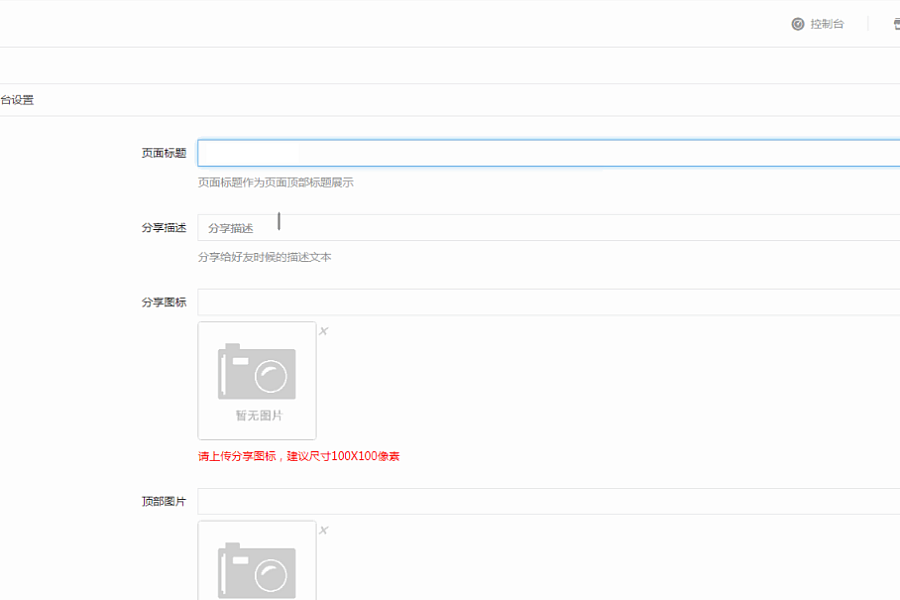Click the 控制台 circular icon
Viewport: 900px width, 600px height.
click(798, 24)
